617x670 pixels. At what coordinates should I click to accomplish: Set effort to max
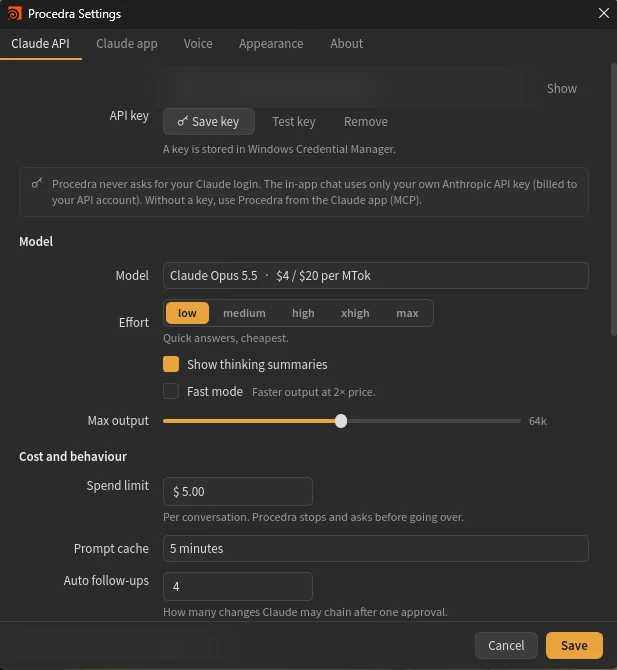(407, 313)
